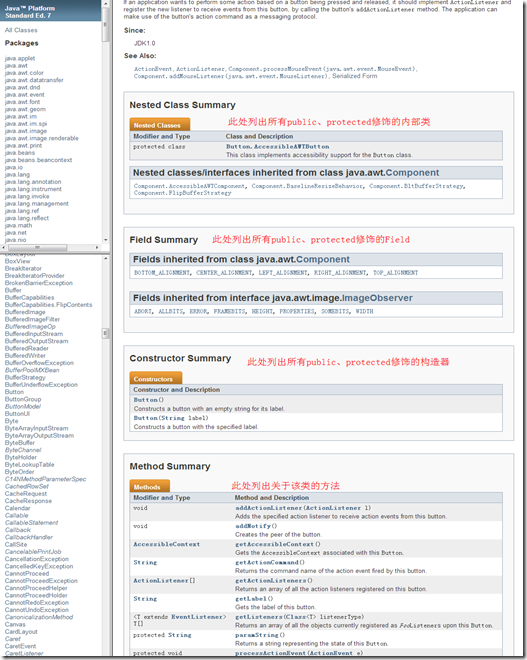Open Component.BaselineResizeBehavior link

307,186
